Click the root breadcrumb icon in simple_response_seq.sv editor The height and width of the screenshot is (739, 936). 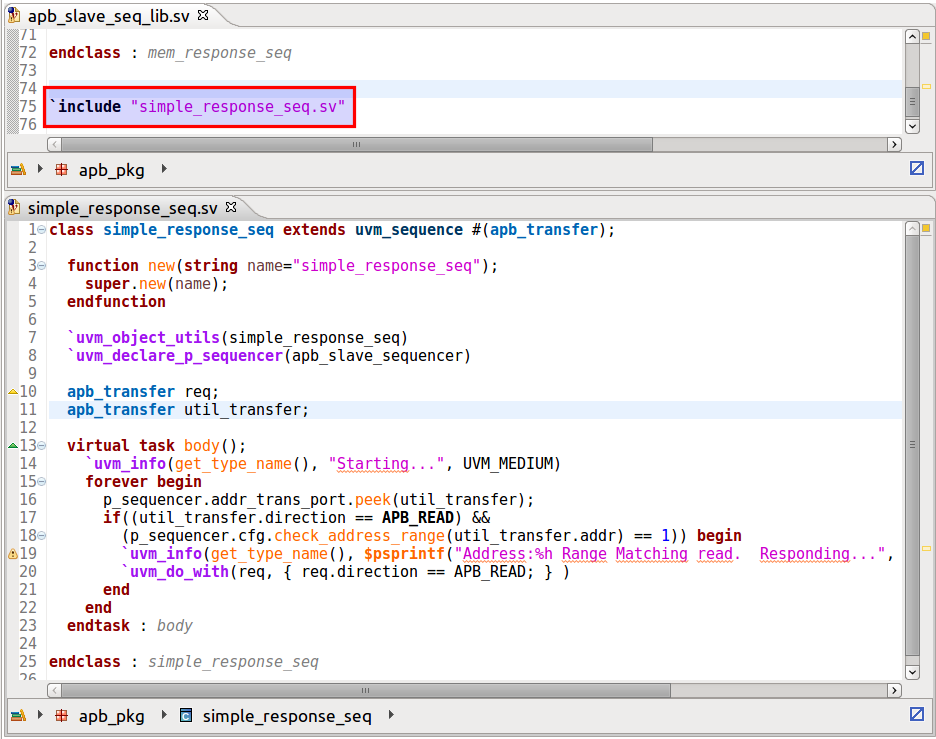click(x=18, y=716)
